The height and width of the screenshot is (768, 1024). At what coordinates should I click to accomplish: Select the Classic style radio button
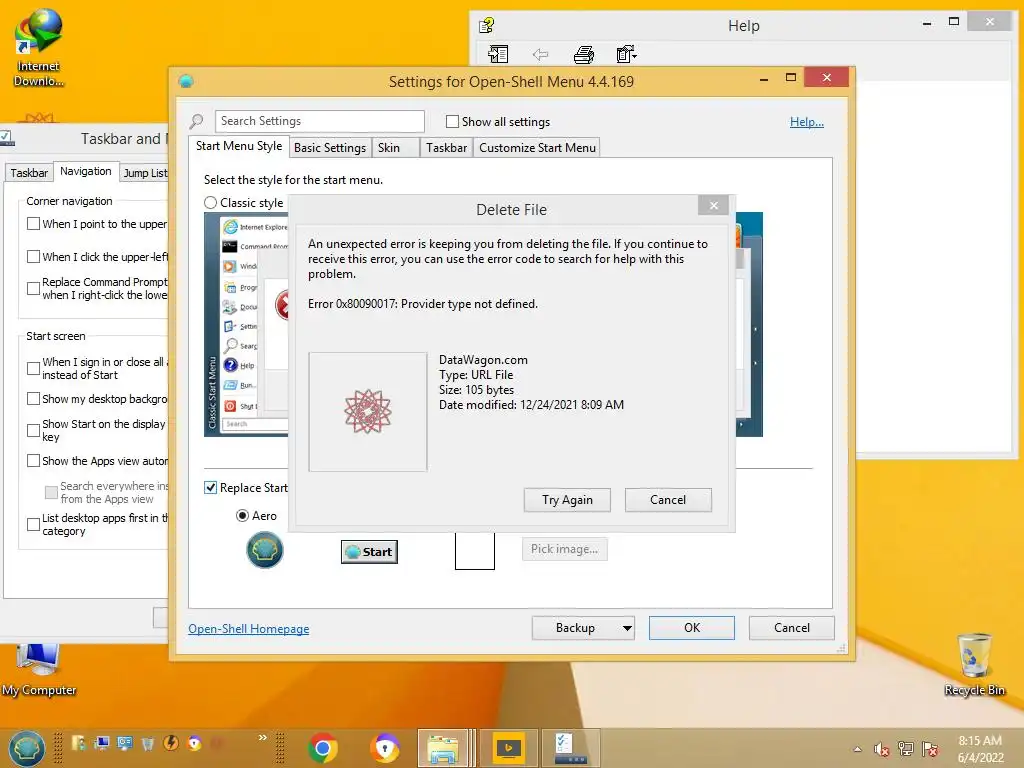[210, 202]
